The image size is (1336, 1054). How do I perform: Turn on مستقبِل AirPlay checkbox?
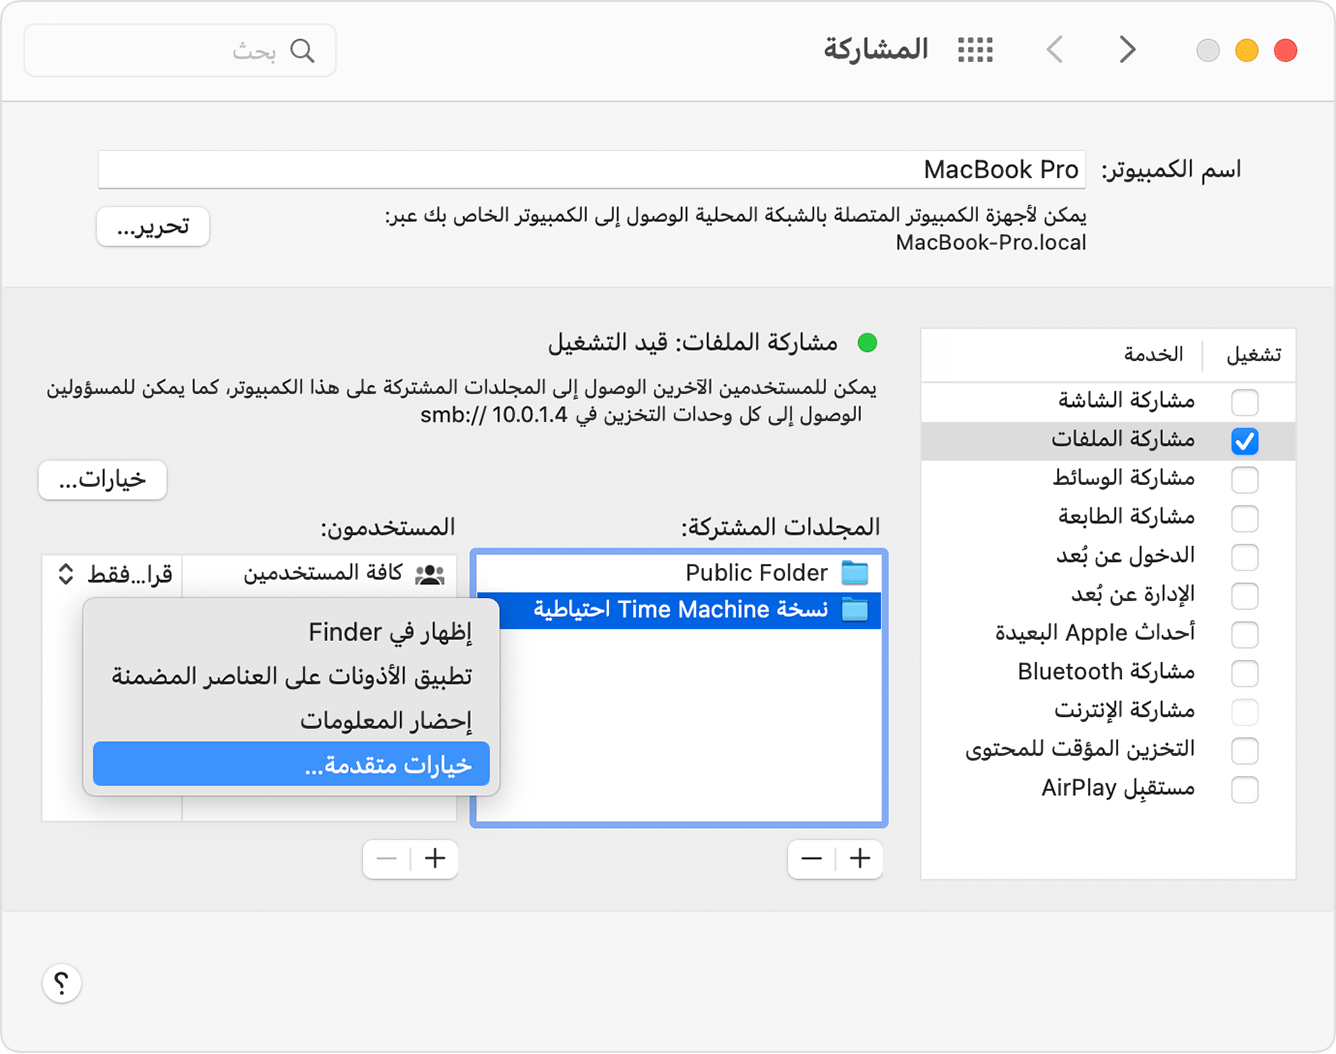1245,790
